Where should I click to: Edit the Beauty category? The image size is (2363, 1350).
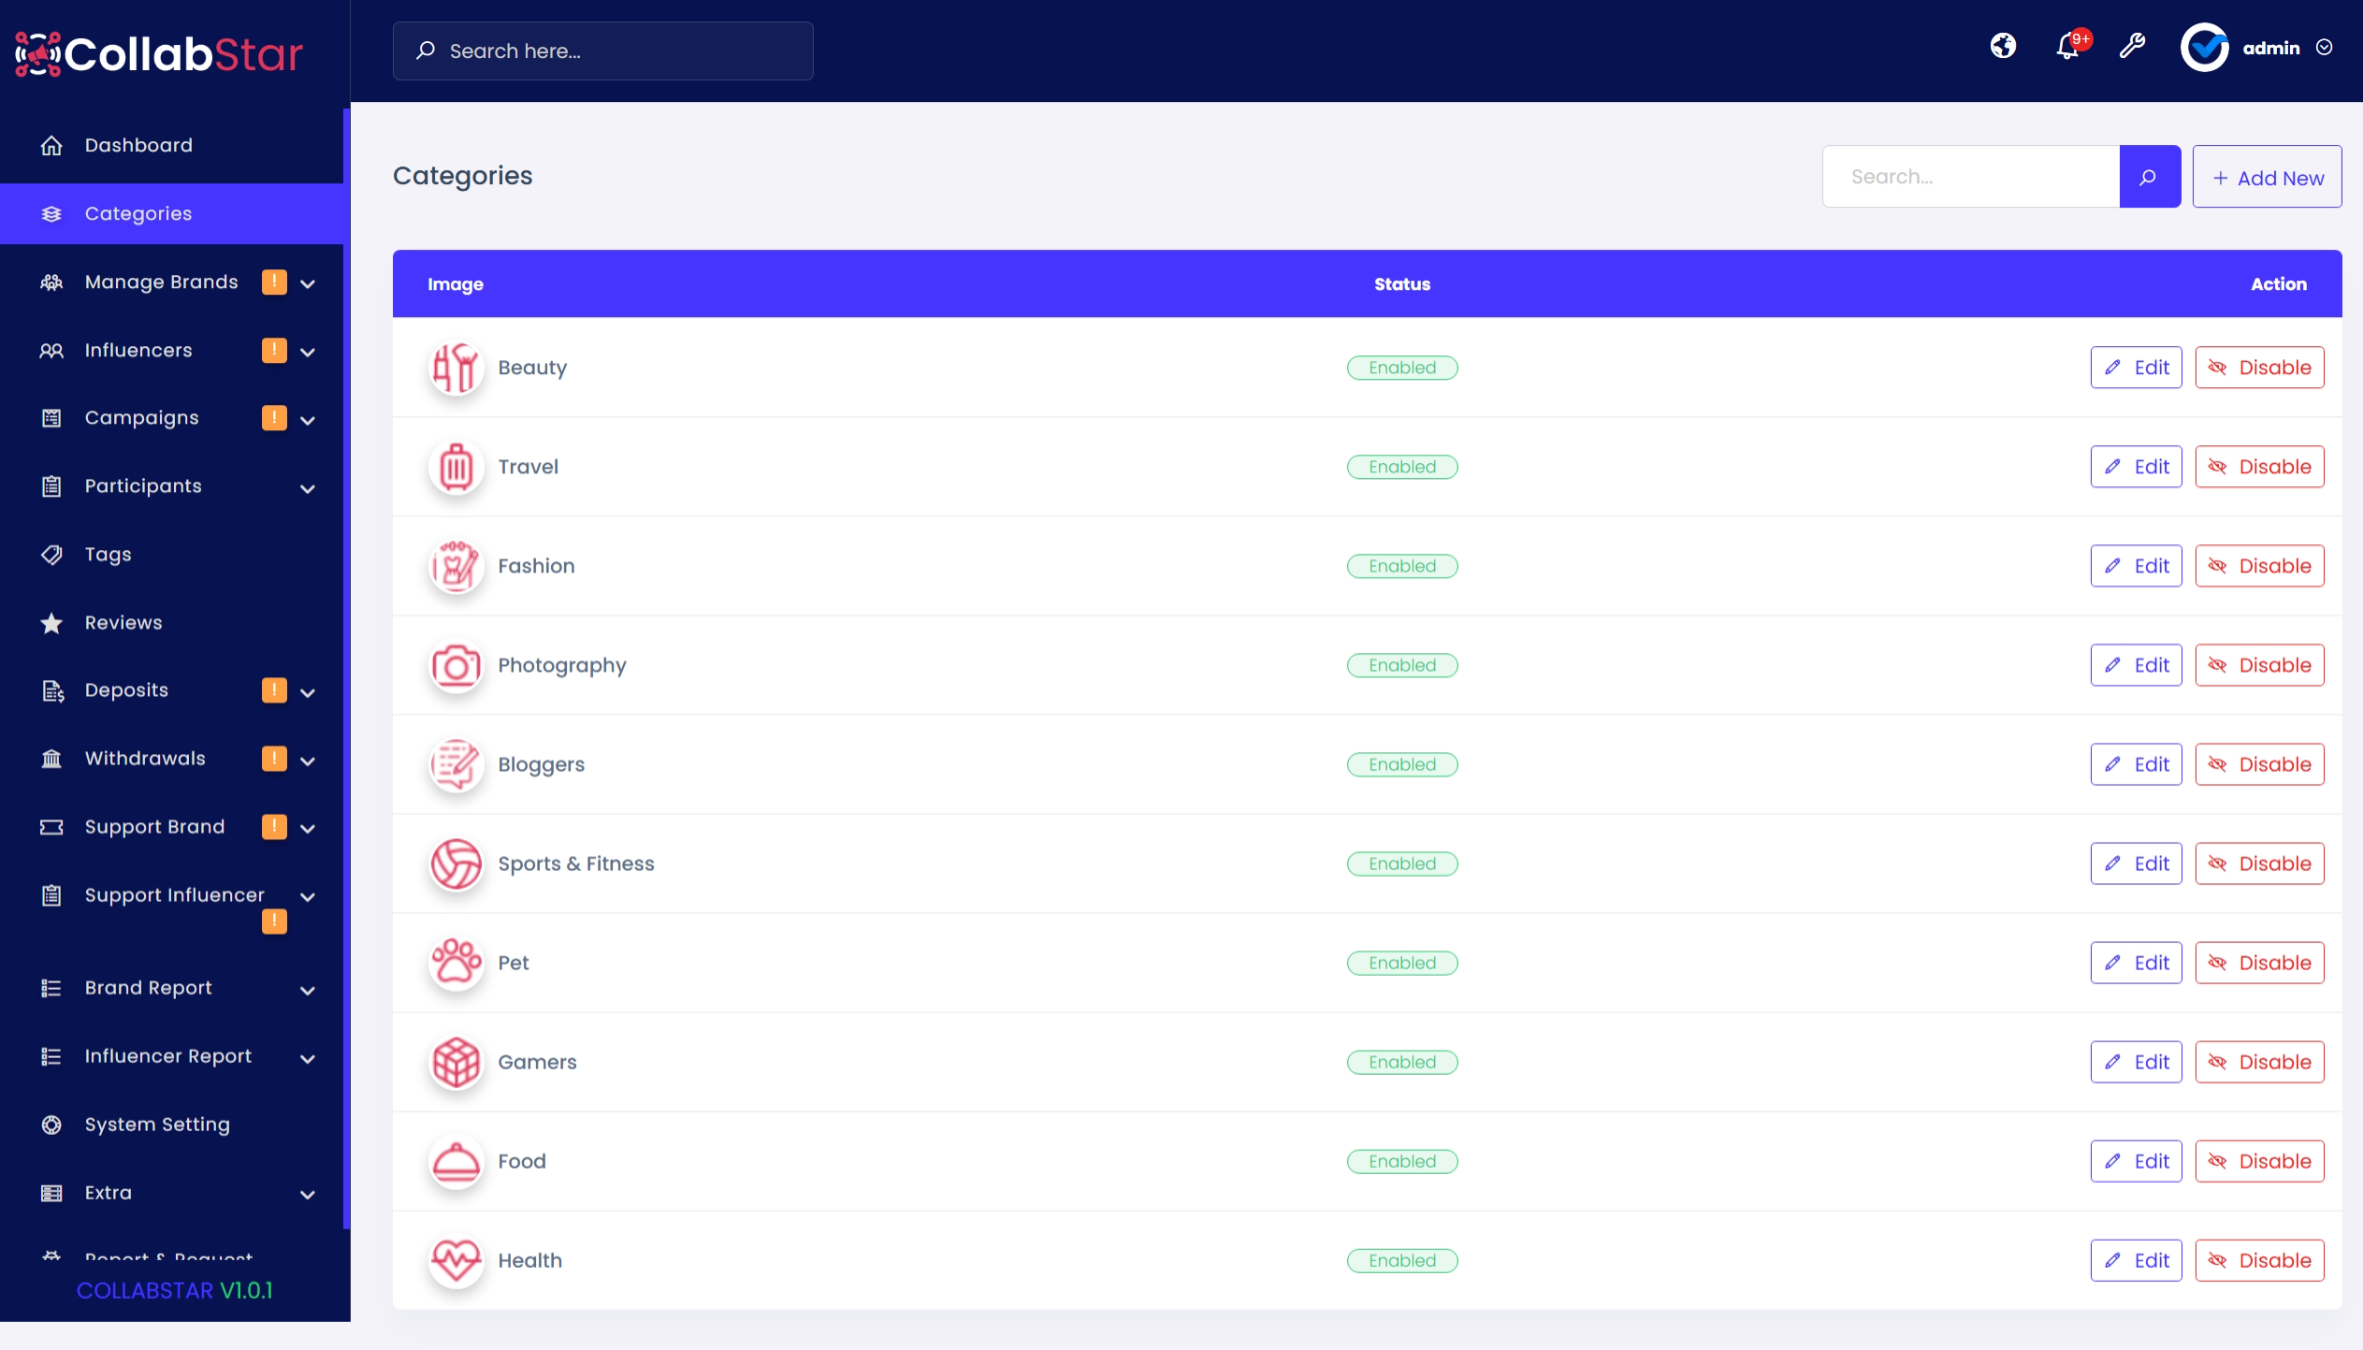pos(2136,367)
